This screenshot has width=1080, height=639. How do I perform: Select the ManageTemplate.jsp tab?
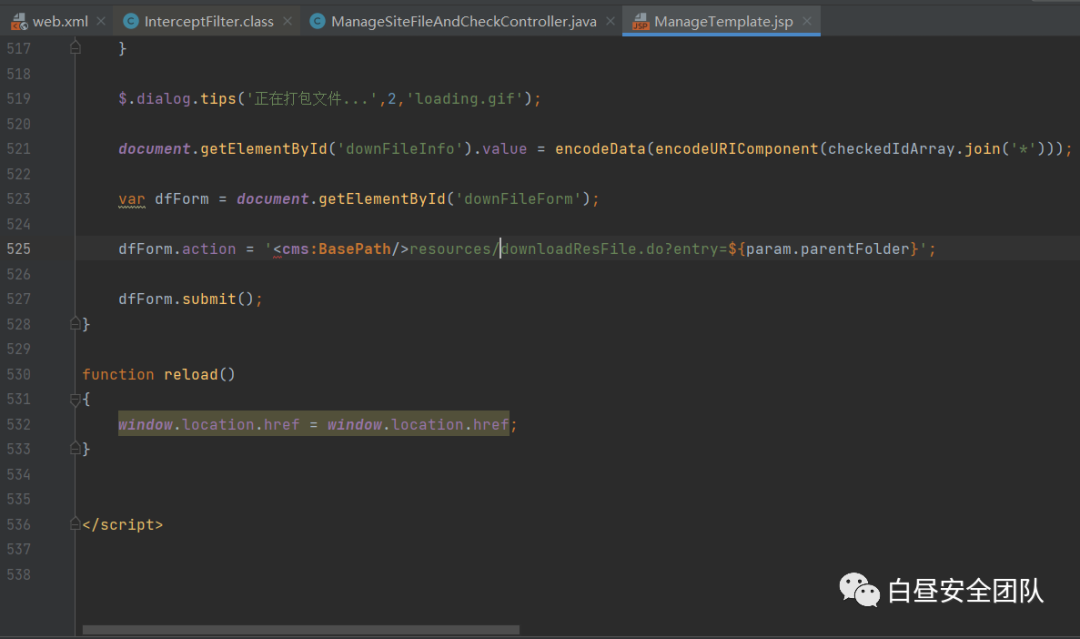pyautogui.click(x=723, y=21)
